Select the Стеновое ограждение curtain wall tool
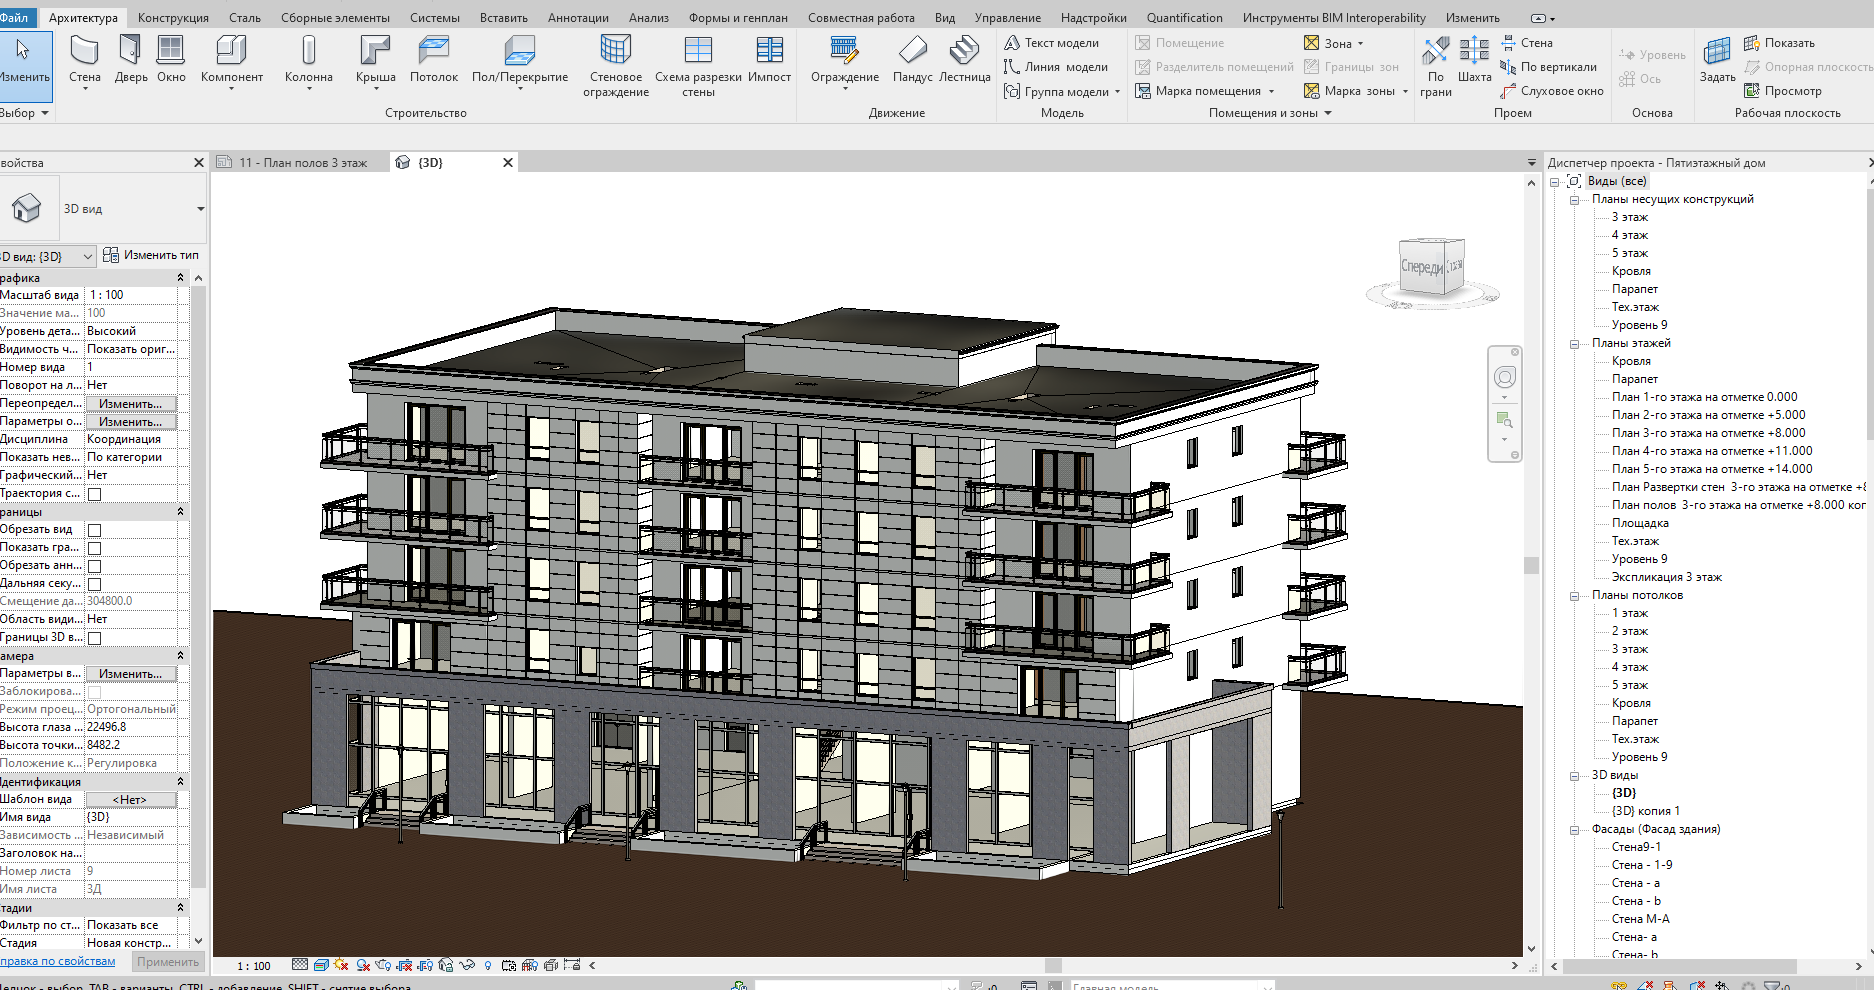 [x=616, y=66]
